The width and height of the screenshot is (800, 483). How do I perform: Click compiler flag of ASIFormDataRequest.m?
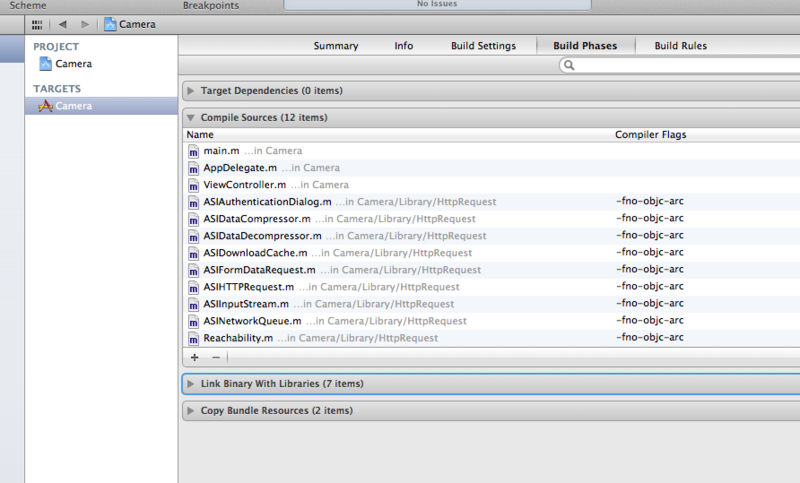pos(649,269)
